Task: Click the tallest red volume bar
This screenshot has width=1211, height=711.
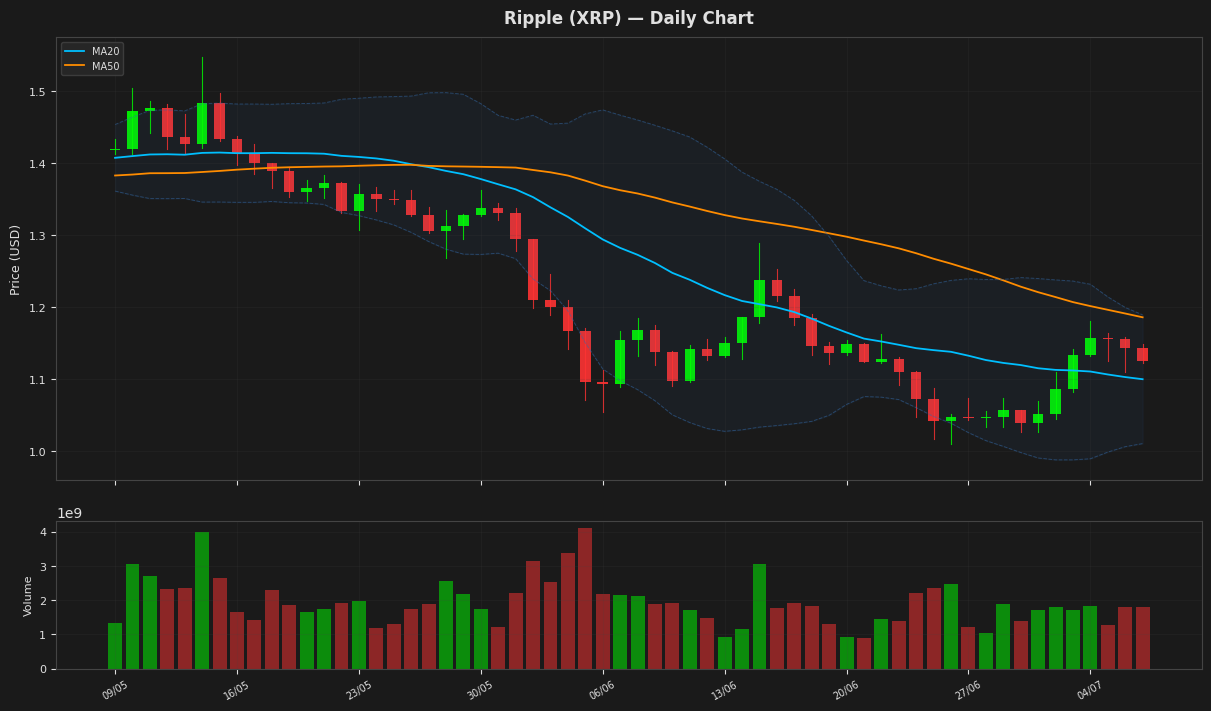Action: (585, 598)
